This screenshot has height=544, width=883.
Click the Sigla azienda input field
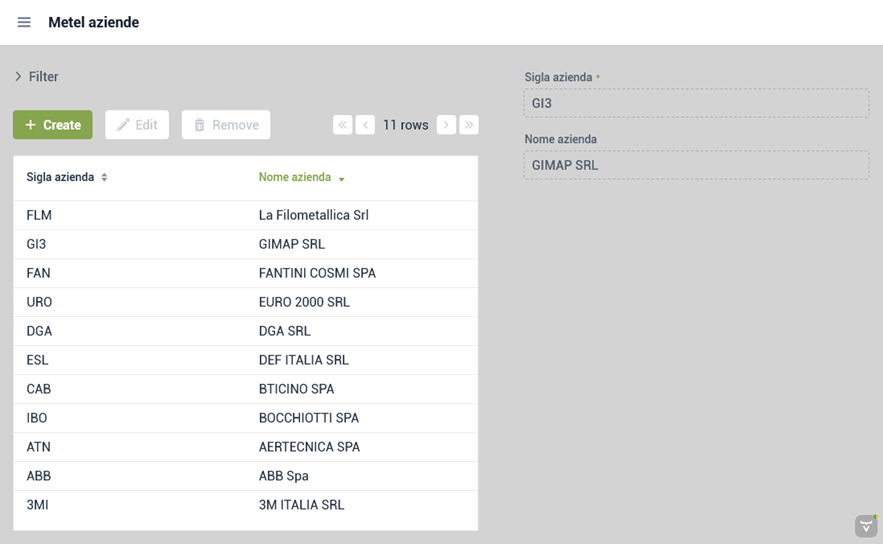pos(697,103)
